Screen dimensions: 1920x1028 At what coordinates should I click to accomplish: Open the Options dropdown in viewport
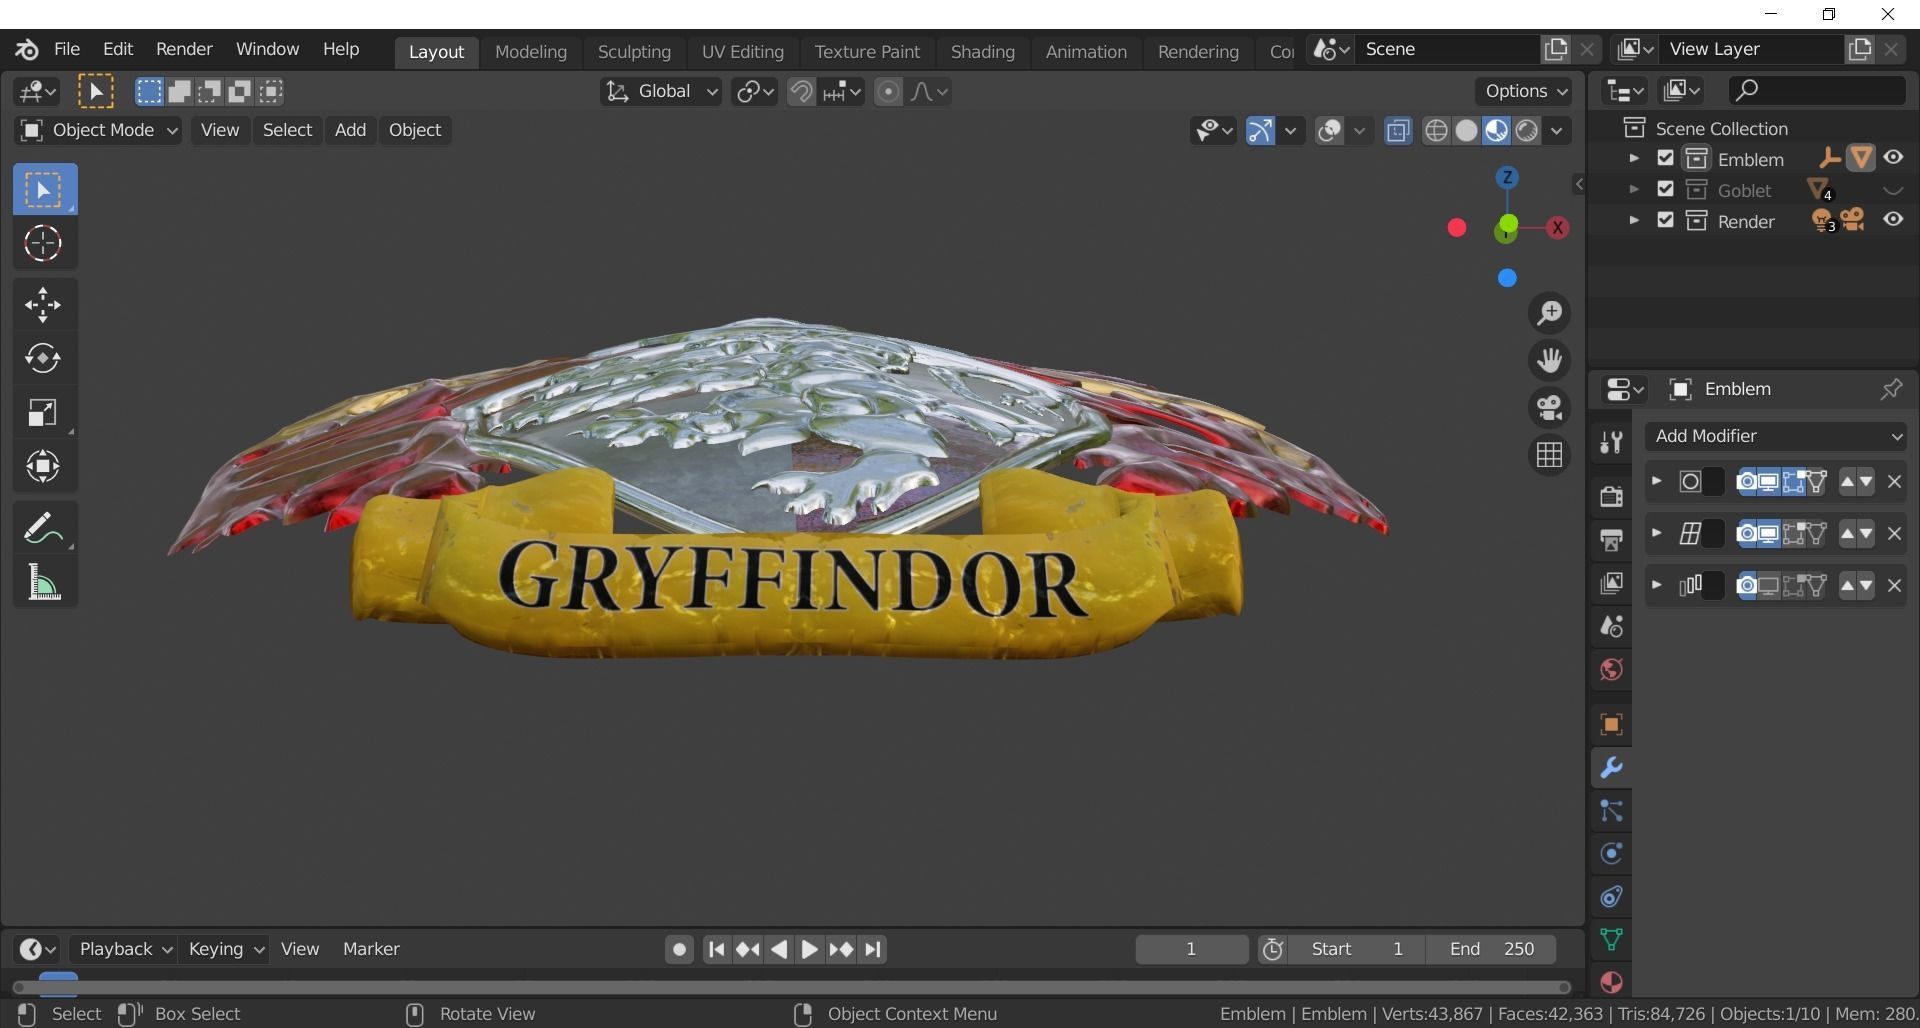(1526, 91)
